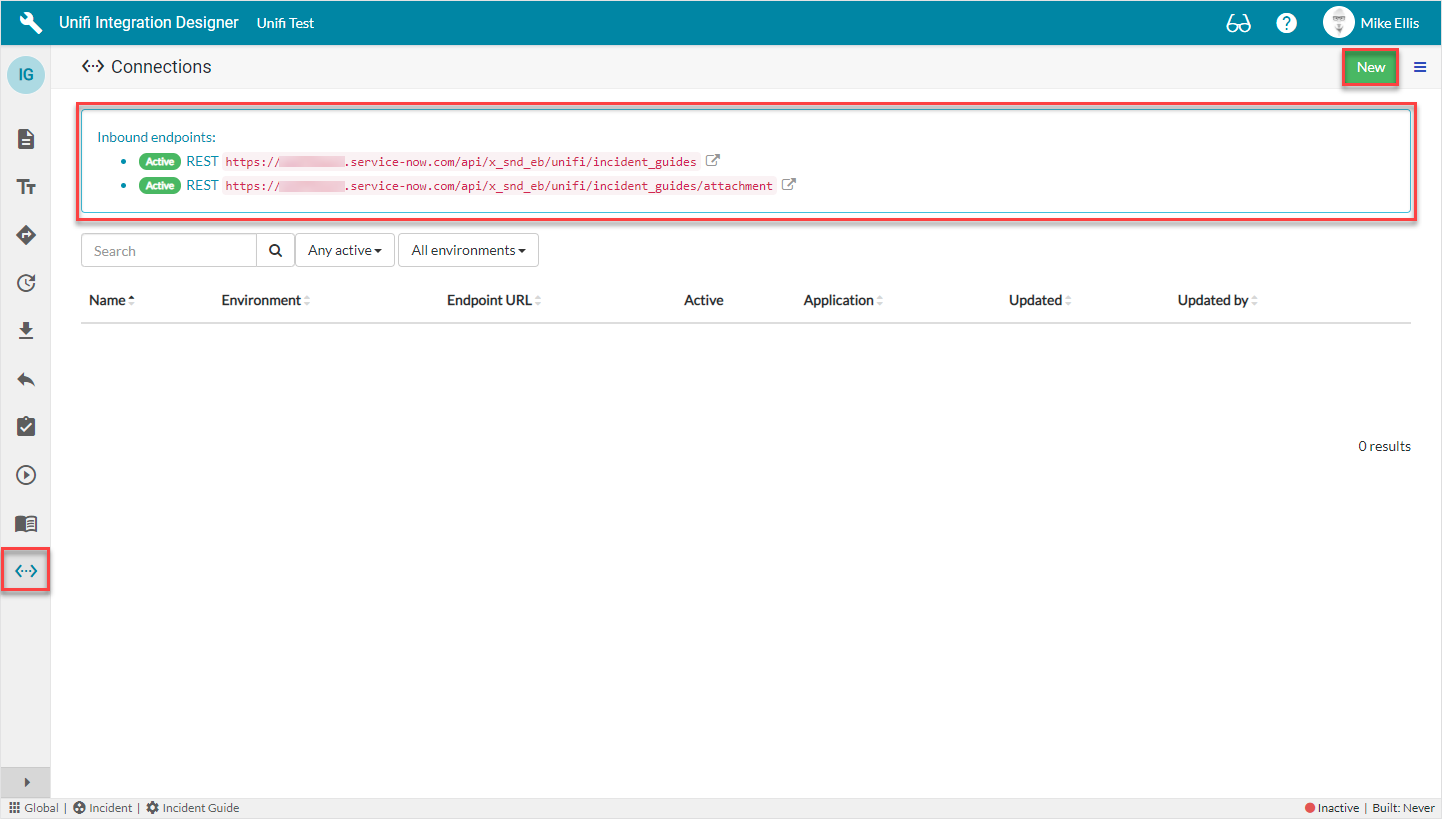1442x819 pixels.
Task: Open the incident_guides endpoint external link
Action: [x=712, y=160]
